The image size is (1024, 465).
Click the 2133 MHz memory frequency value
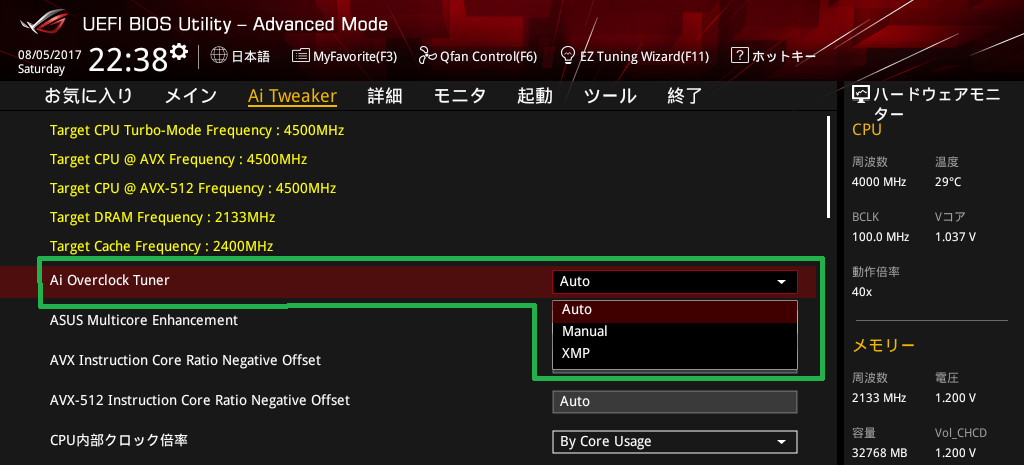[878, 398]
